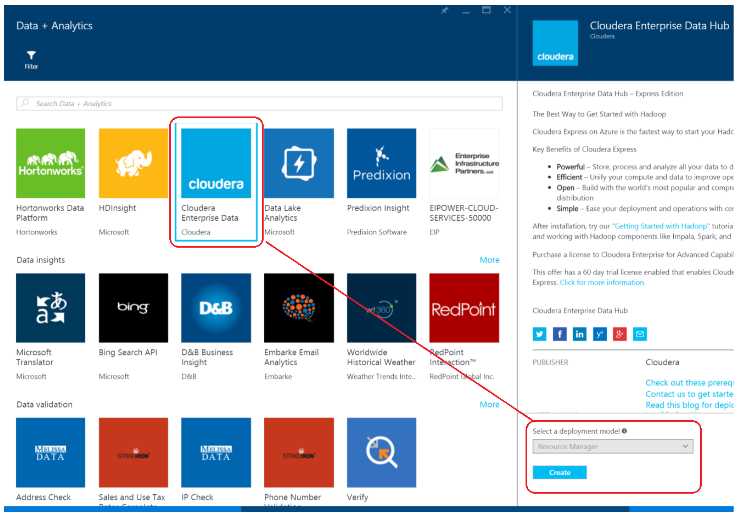Screen dimensions: 745x520
Task: Share via email envelope icon
Action: click(640, 334)
